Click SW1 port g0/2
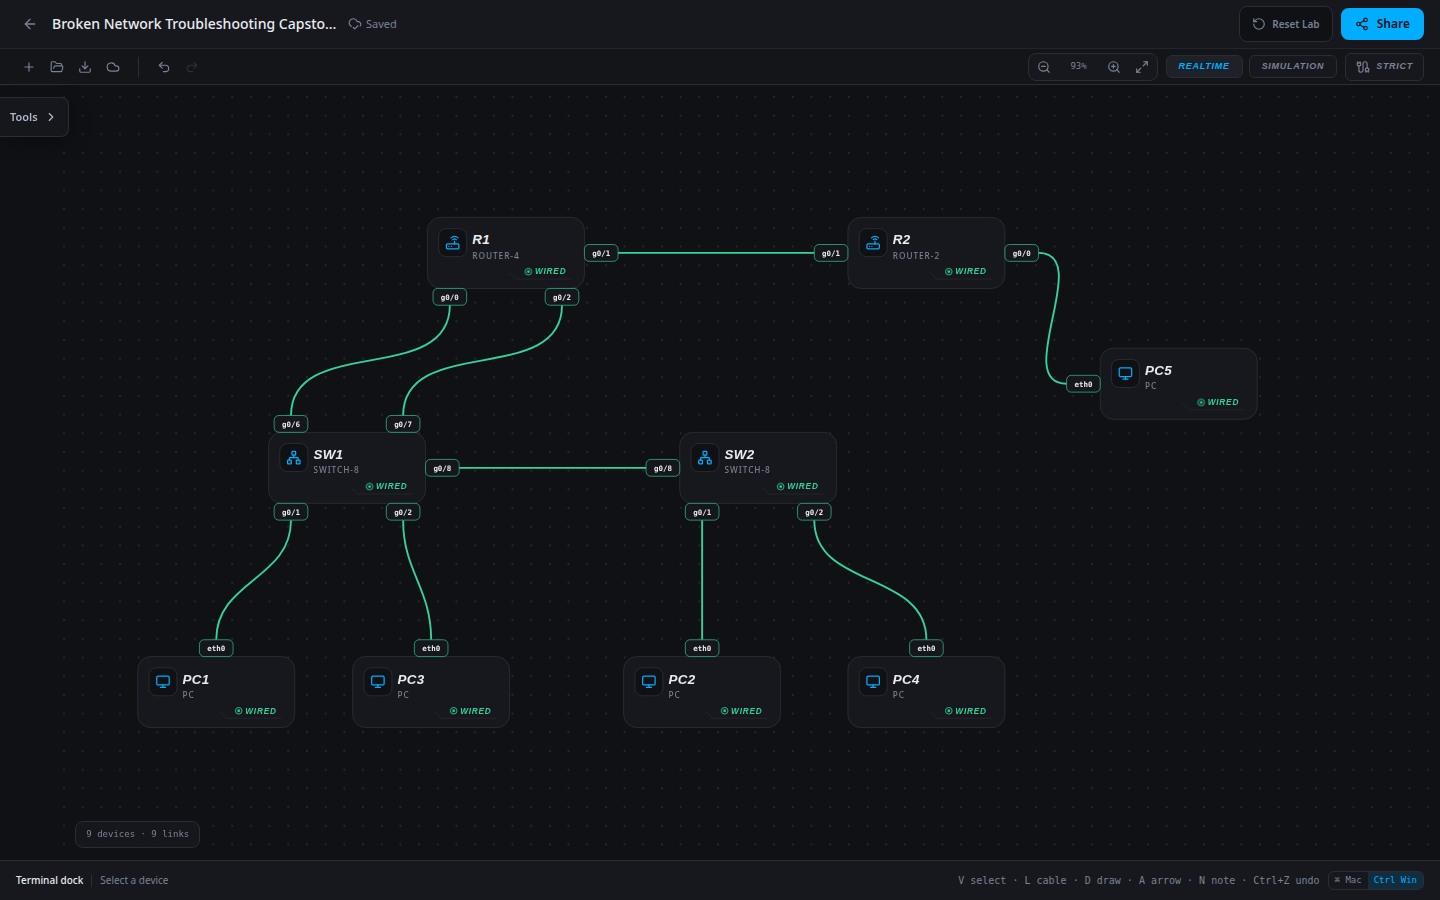Image resolution: width=1440 pixels, height=900 pixels. click(x=403, y=512)
